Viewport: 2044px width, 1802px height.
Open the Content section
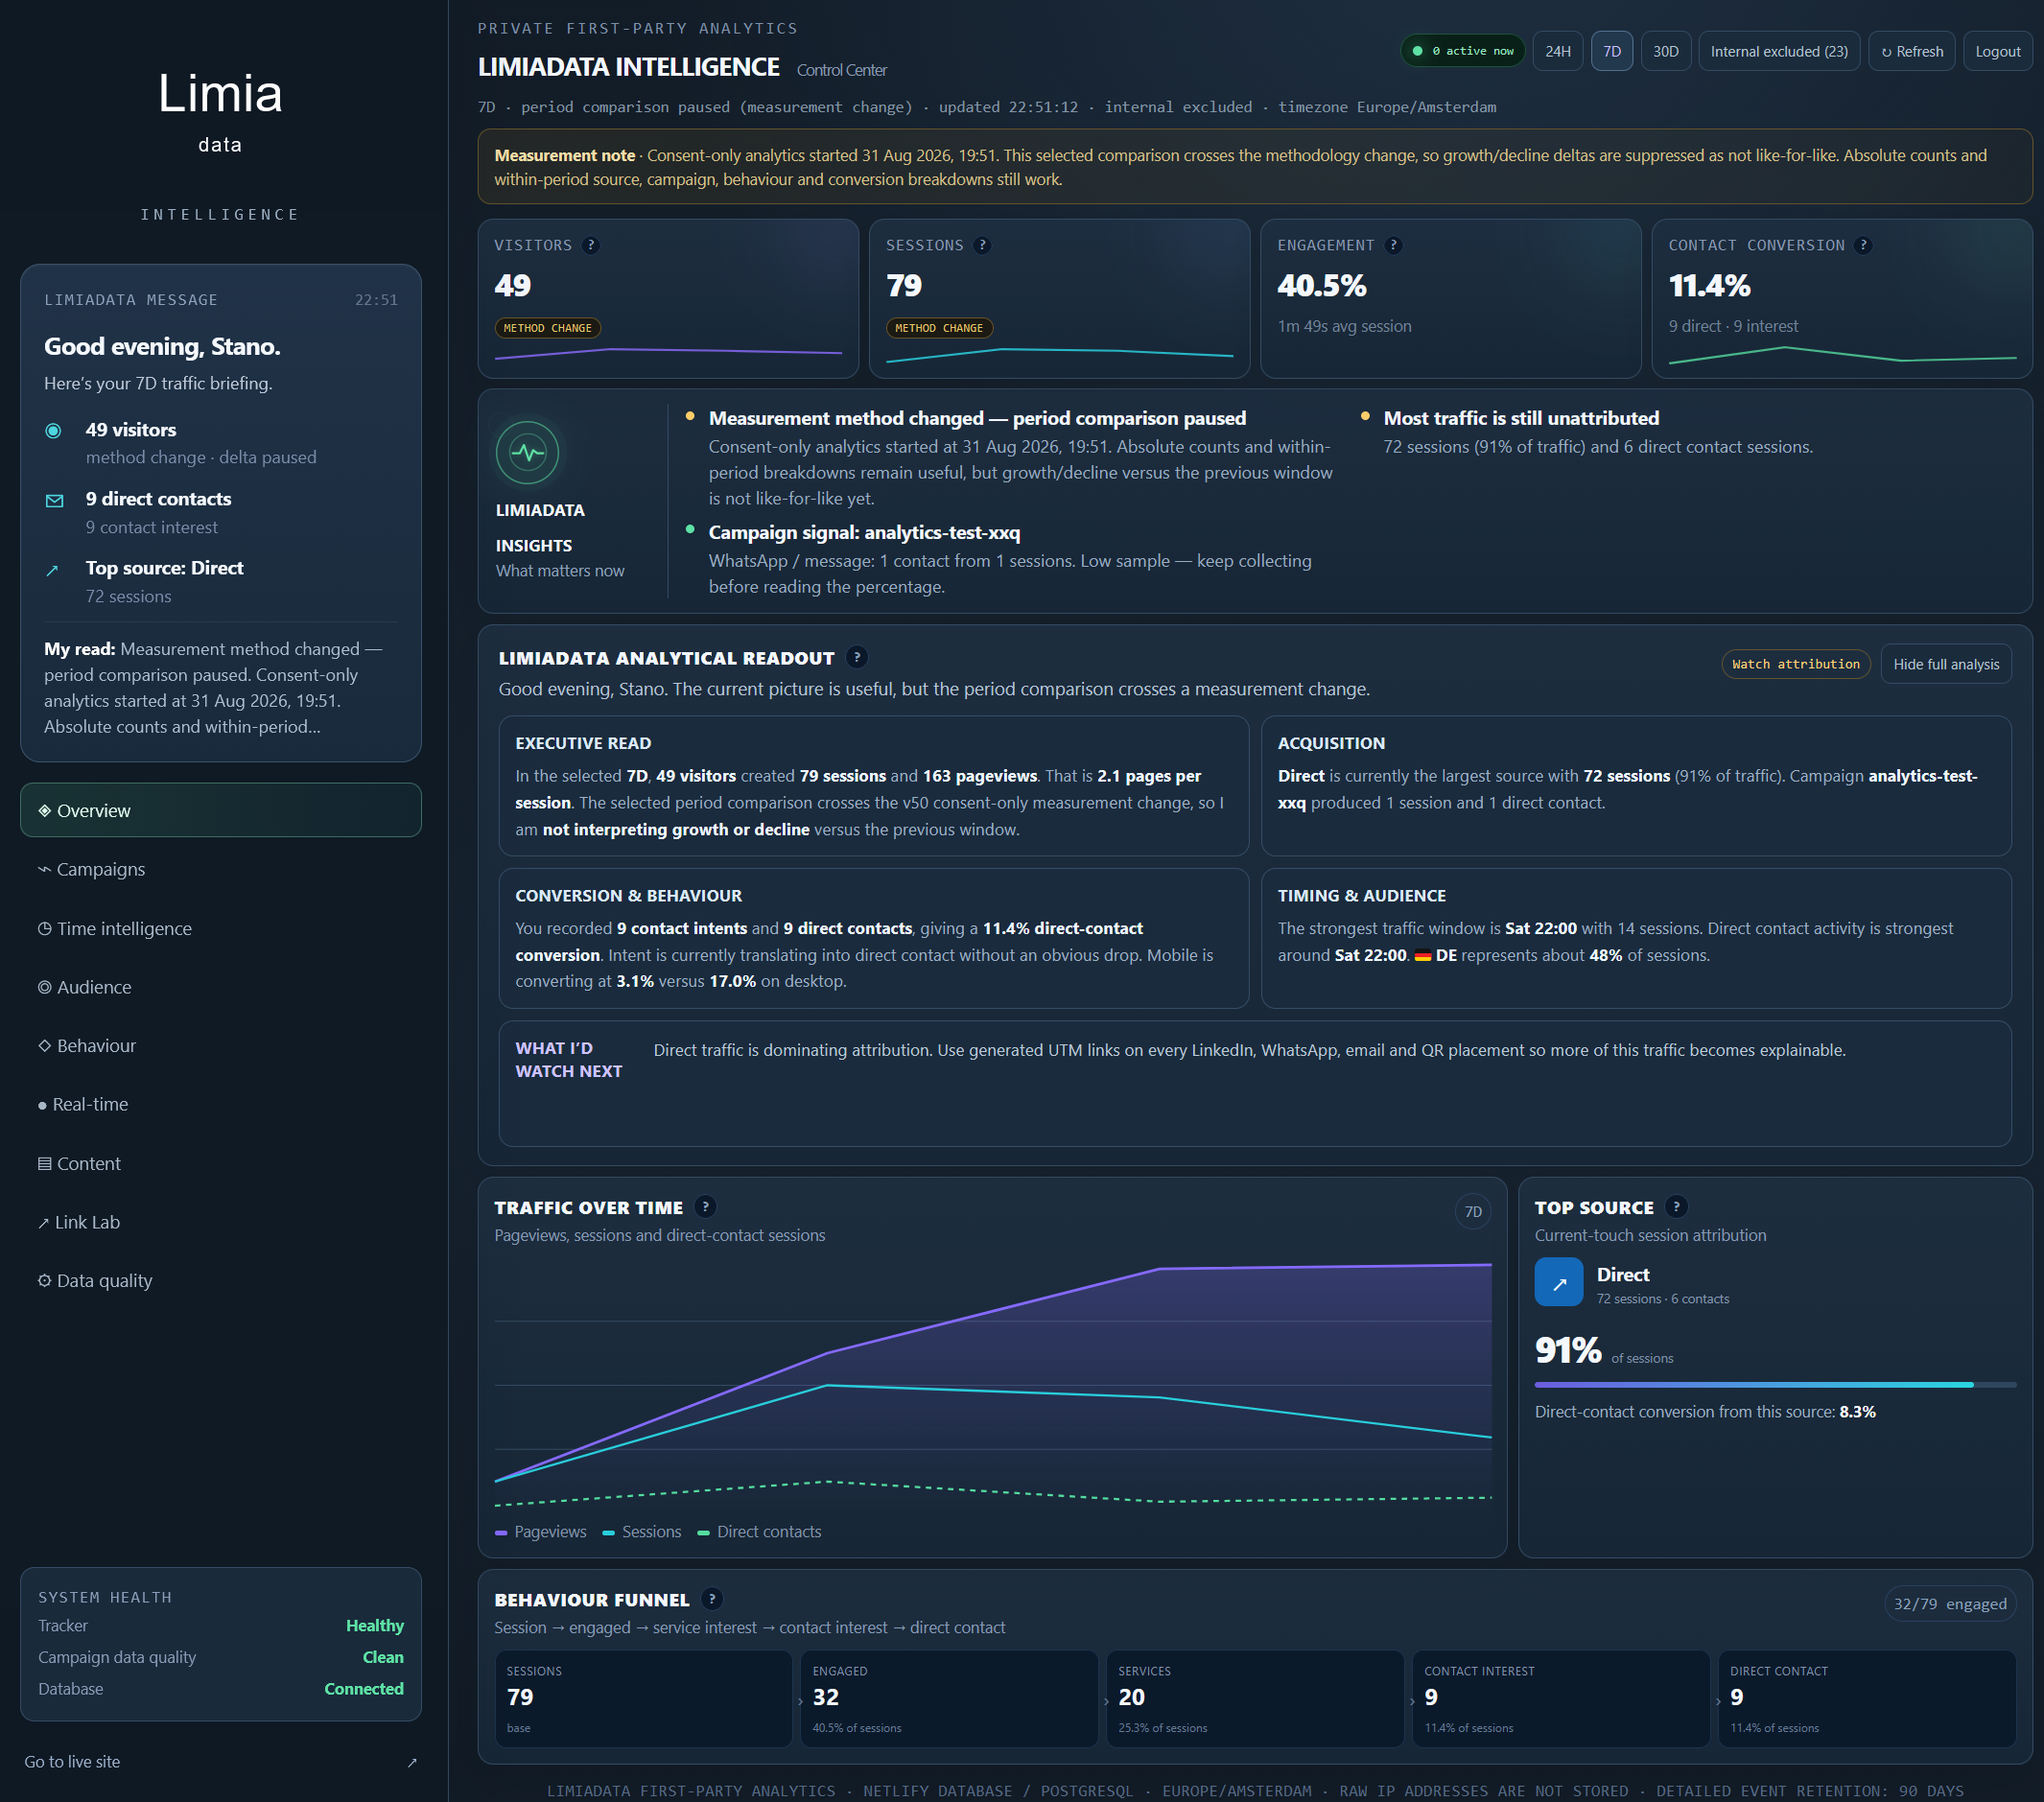coord(220,1163)
